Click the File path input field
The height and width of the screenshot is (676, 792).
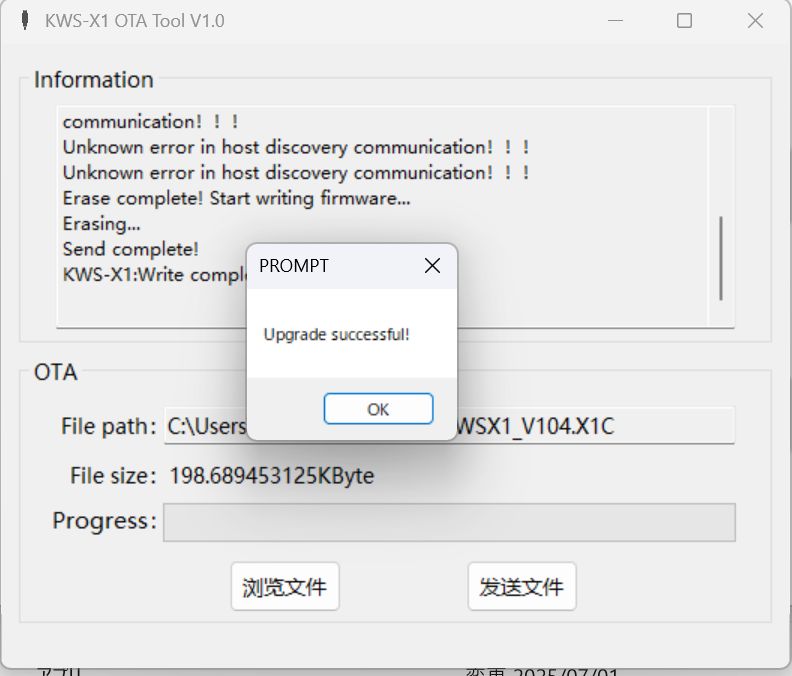pyautogui.click(x=449, y=426)
